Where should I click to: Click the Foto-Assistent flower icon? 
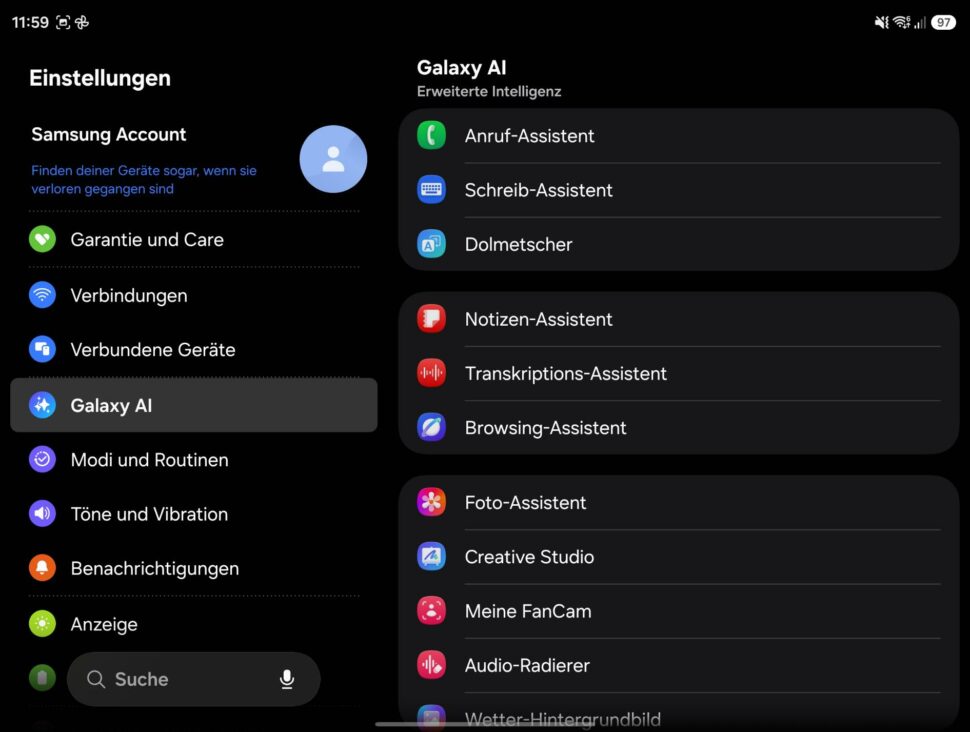pos(431,502)
